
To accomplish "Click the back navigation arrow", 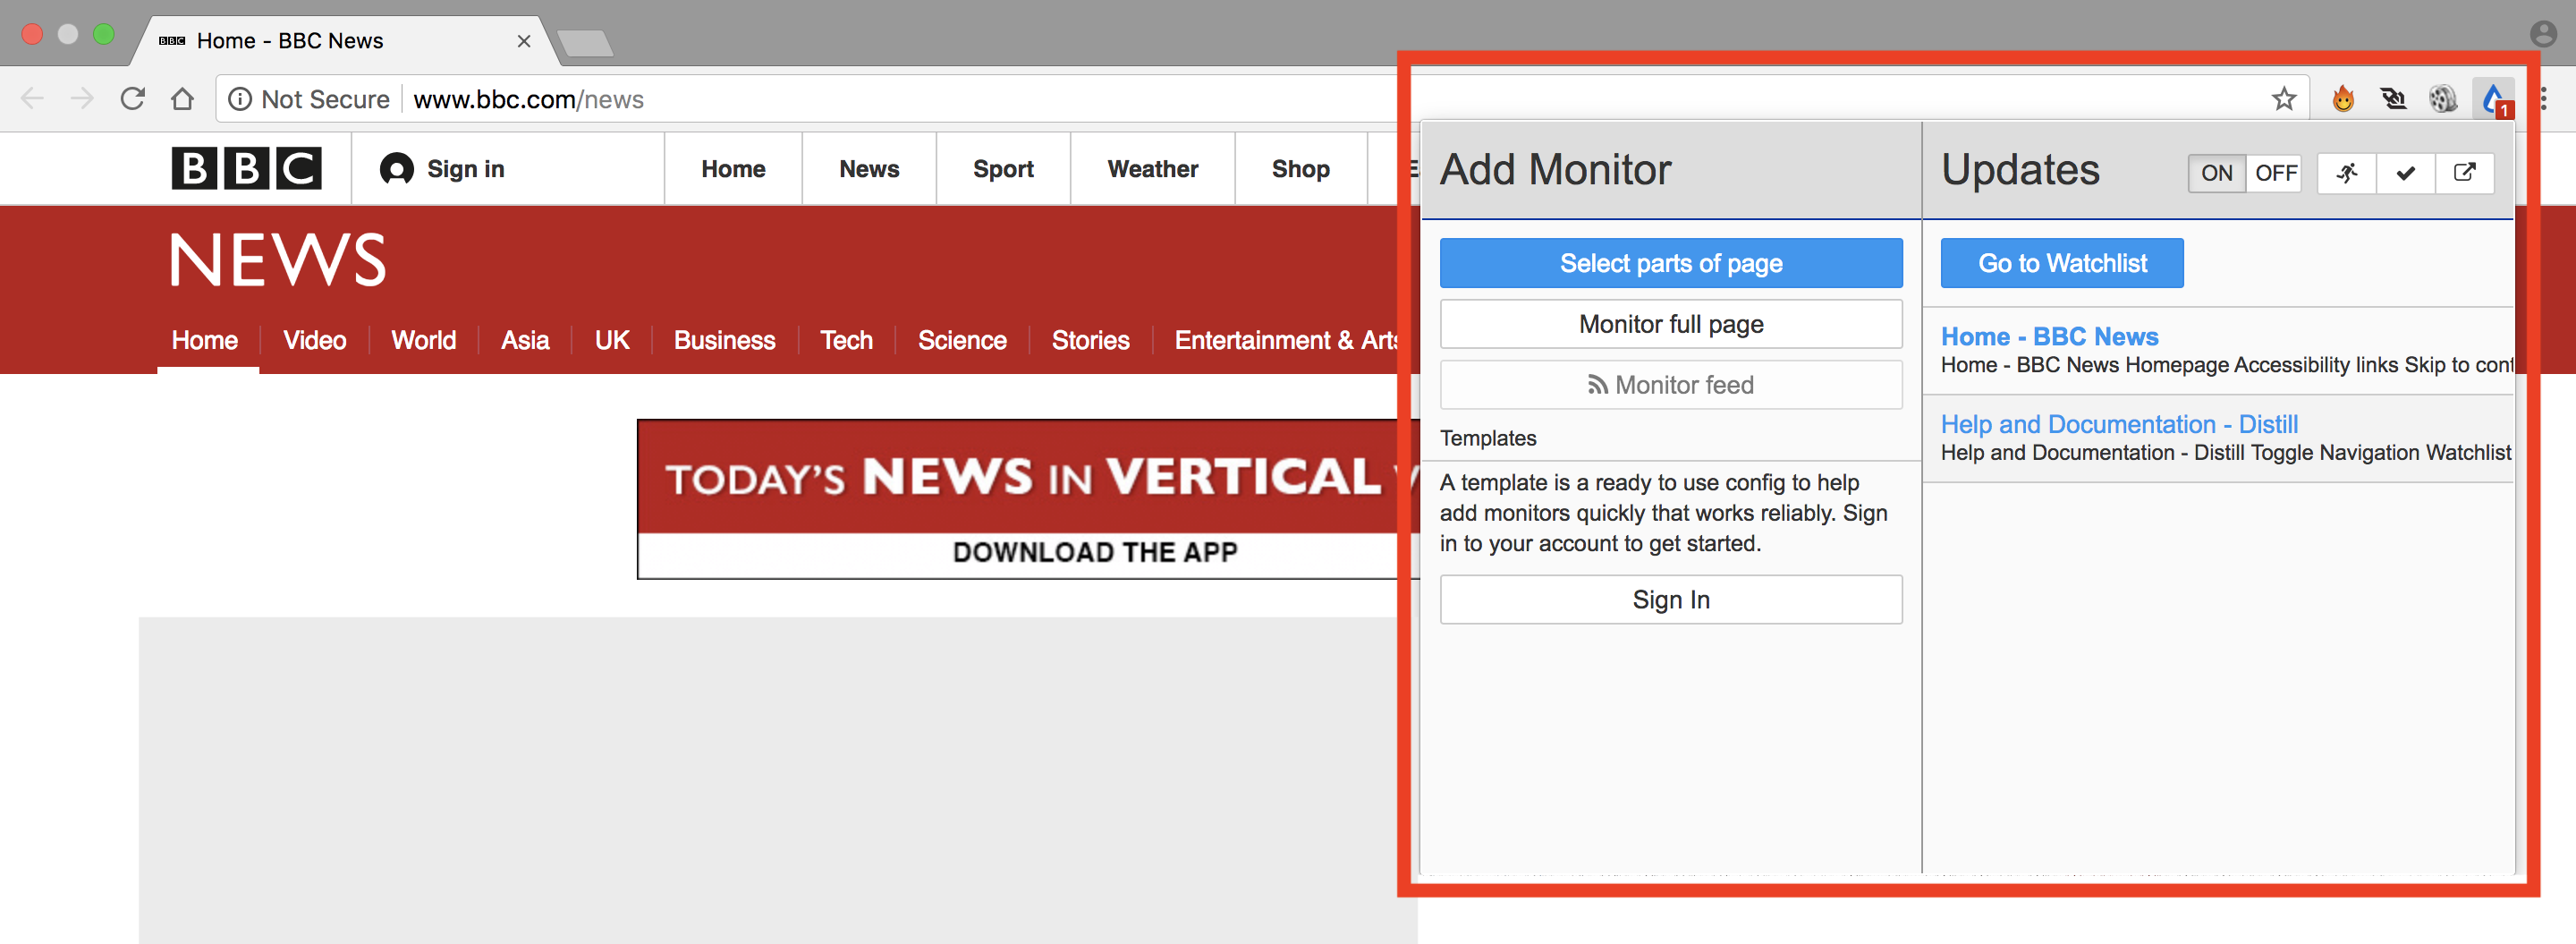I will (x=32, y=99).
